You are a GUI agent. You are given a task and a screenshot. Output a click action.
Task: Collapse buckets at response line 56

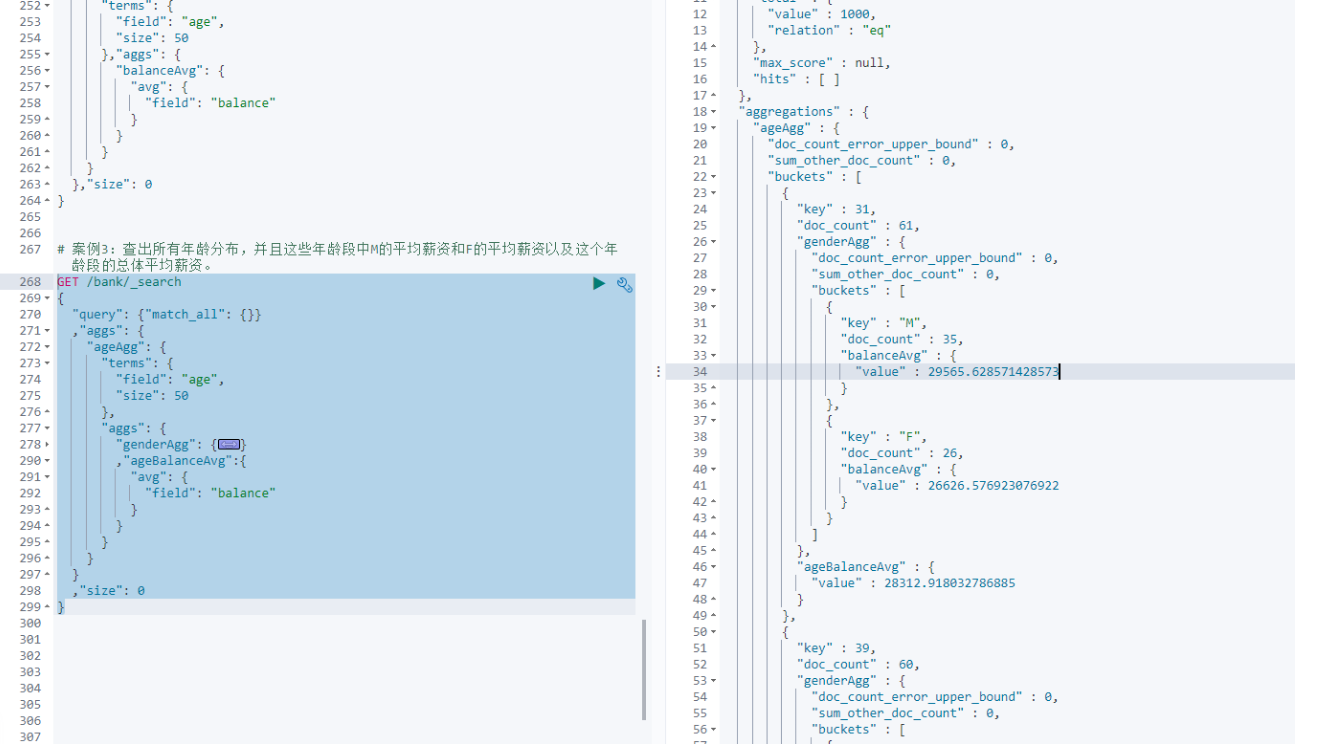713,729
